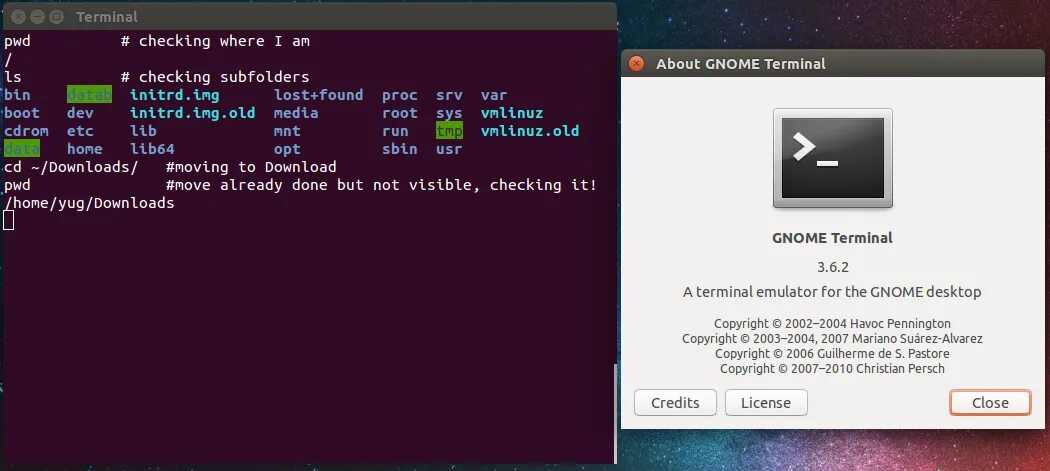Viewport: 1050px width, 471px height.
Task: Close the About GNOME Terminal dialog
Action: pyautogui.click(x=636, y=64)
